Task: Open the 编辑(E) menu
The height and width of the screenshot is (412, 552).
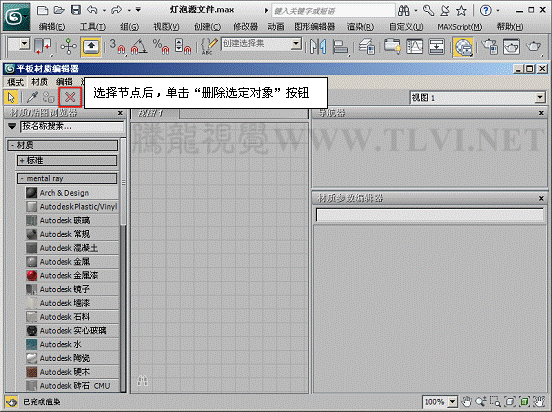Action: click(52, 27)
